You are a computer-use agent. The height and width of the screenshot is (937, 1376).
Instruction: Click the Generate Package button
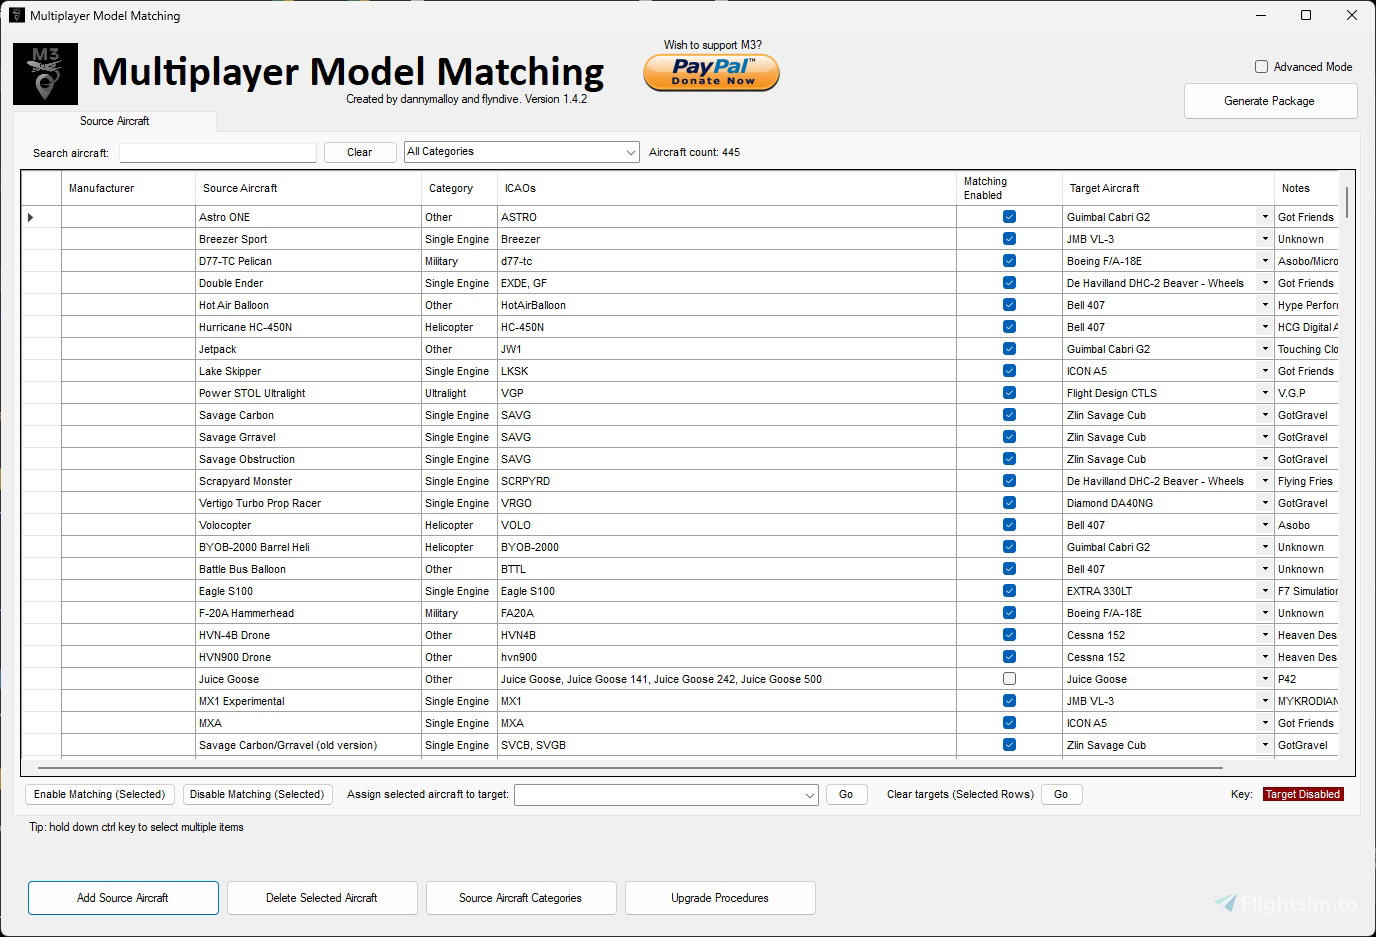click(x=1270, y=100)
